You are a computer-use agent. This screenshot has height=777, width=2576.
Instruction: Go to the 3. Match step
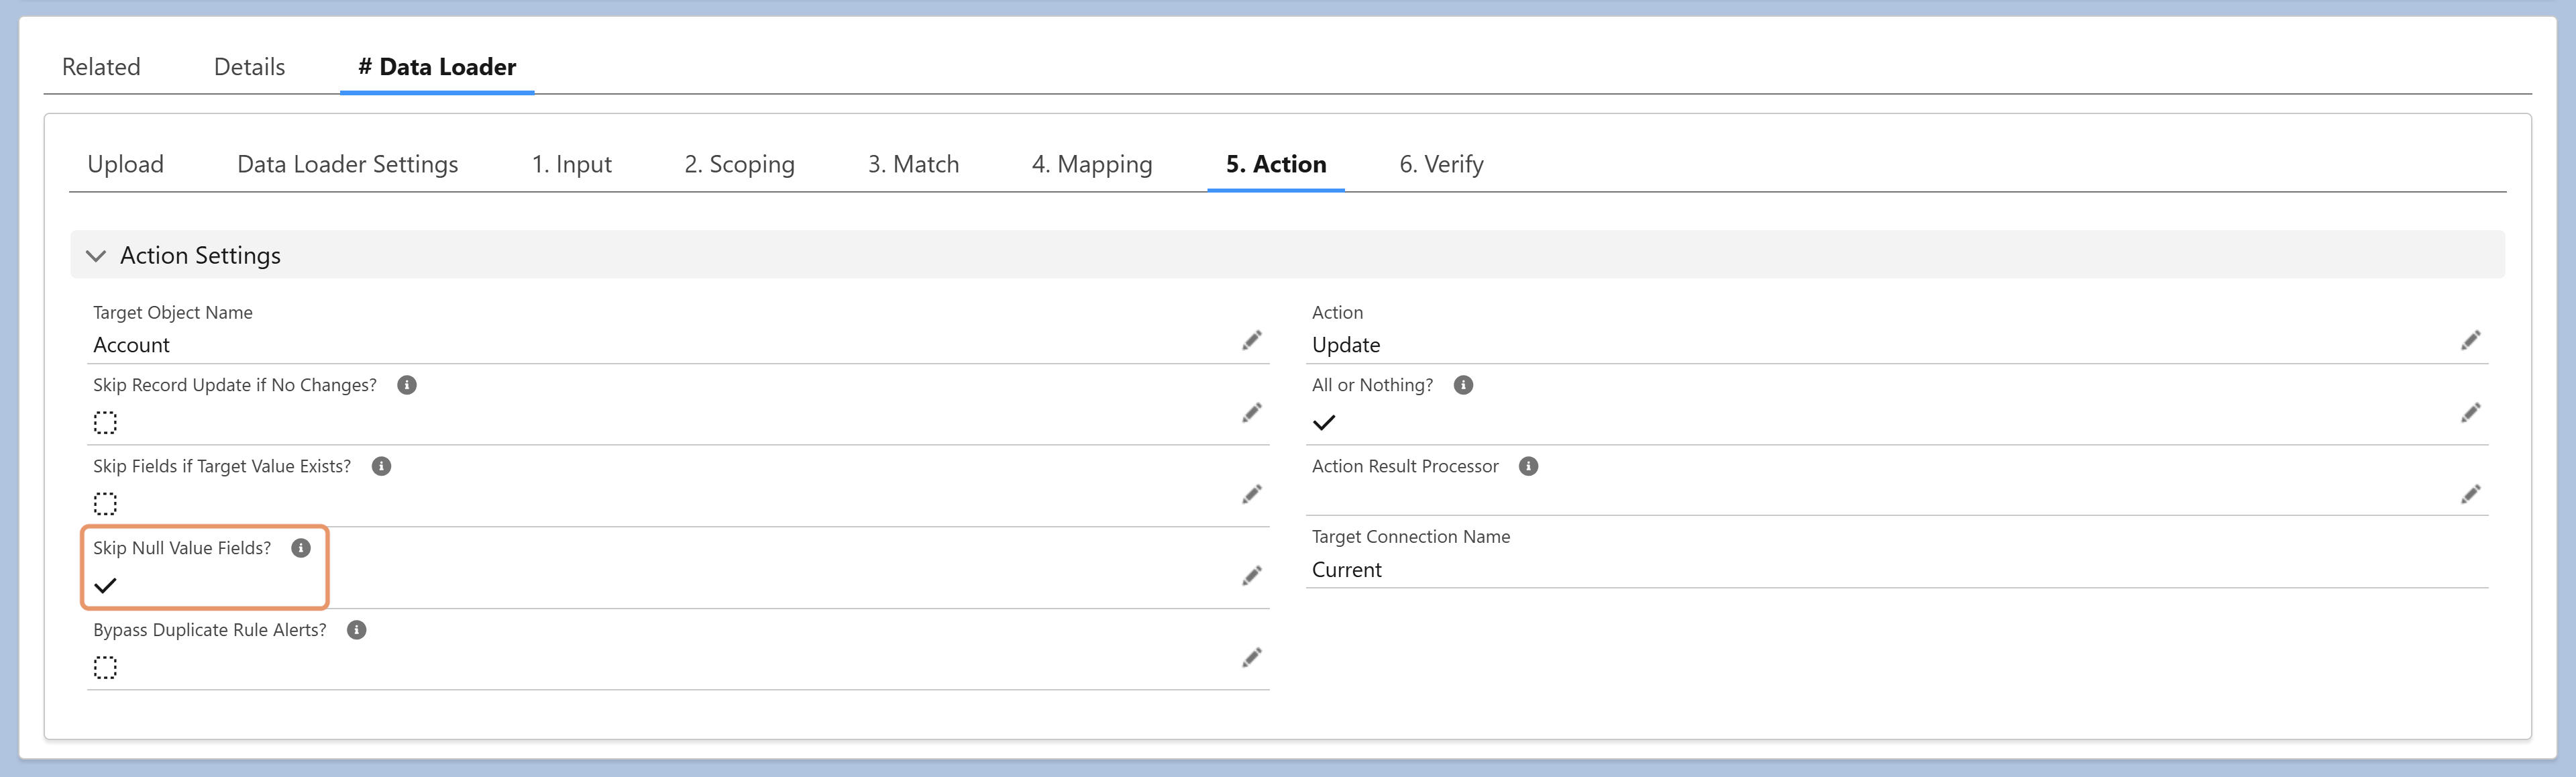[913, 164]
